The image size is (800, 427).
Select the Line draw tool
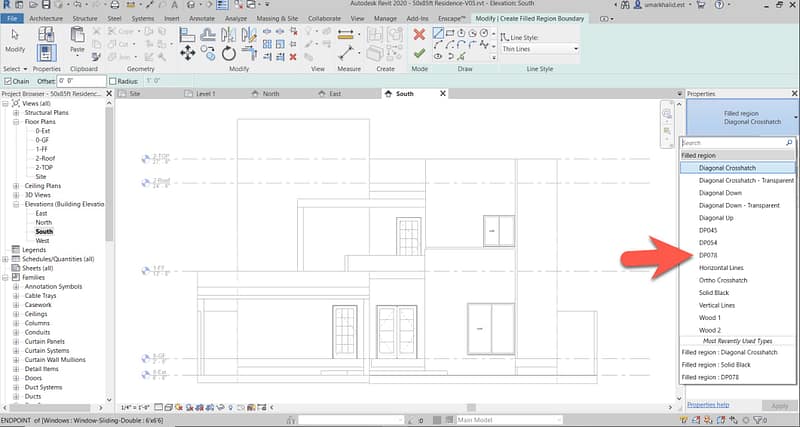pos(439,33)
